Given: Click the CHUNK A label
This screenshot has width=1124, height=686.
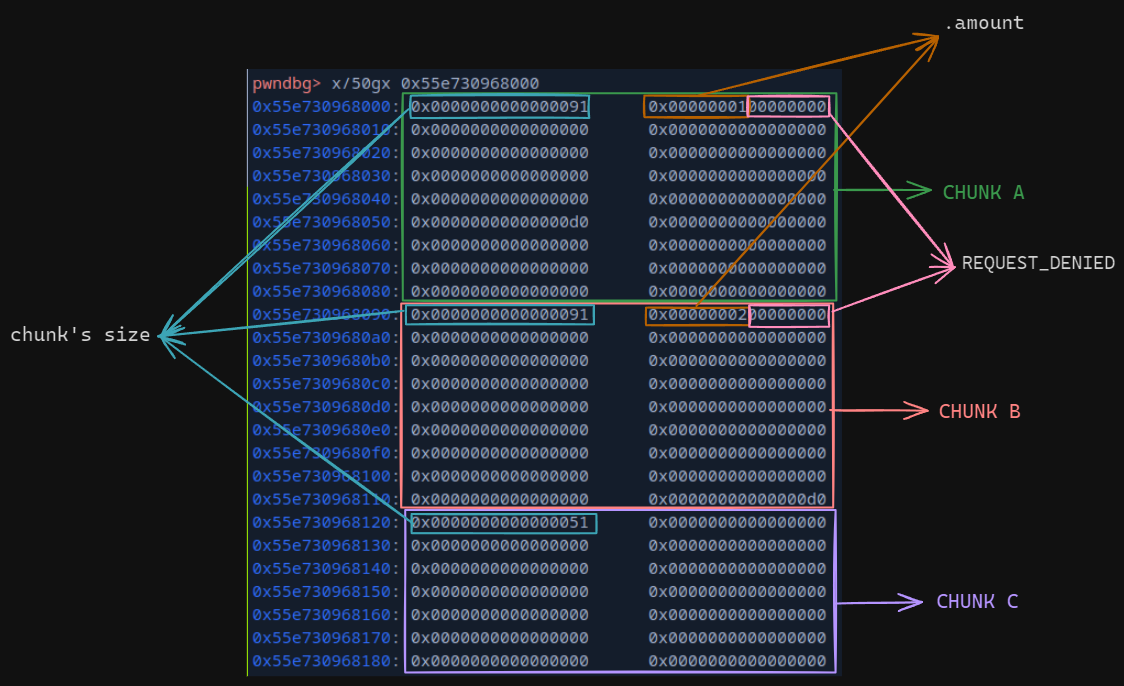Looking at the screenshot, I should point(983,192).
